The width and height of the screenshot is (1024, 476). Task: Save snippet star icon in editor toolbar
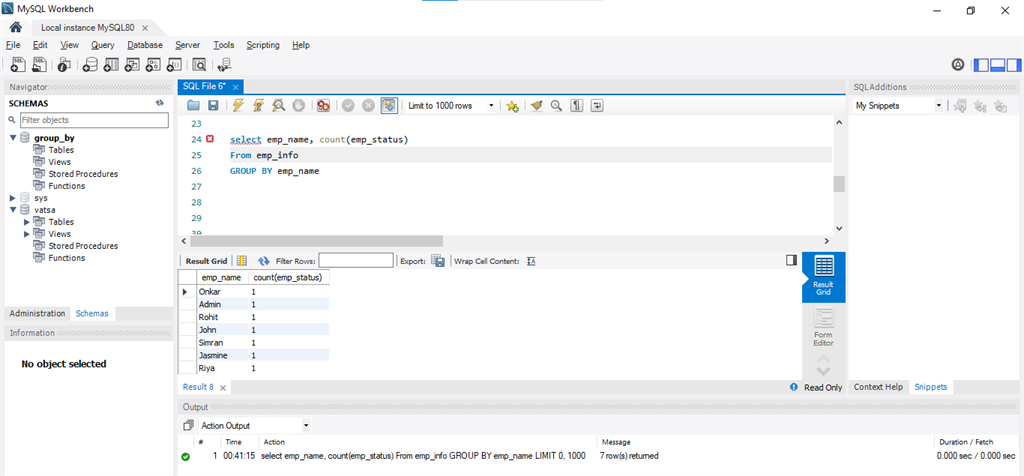(513, 106)
